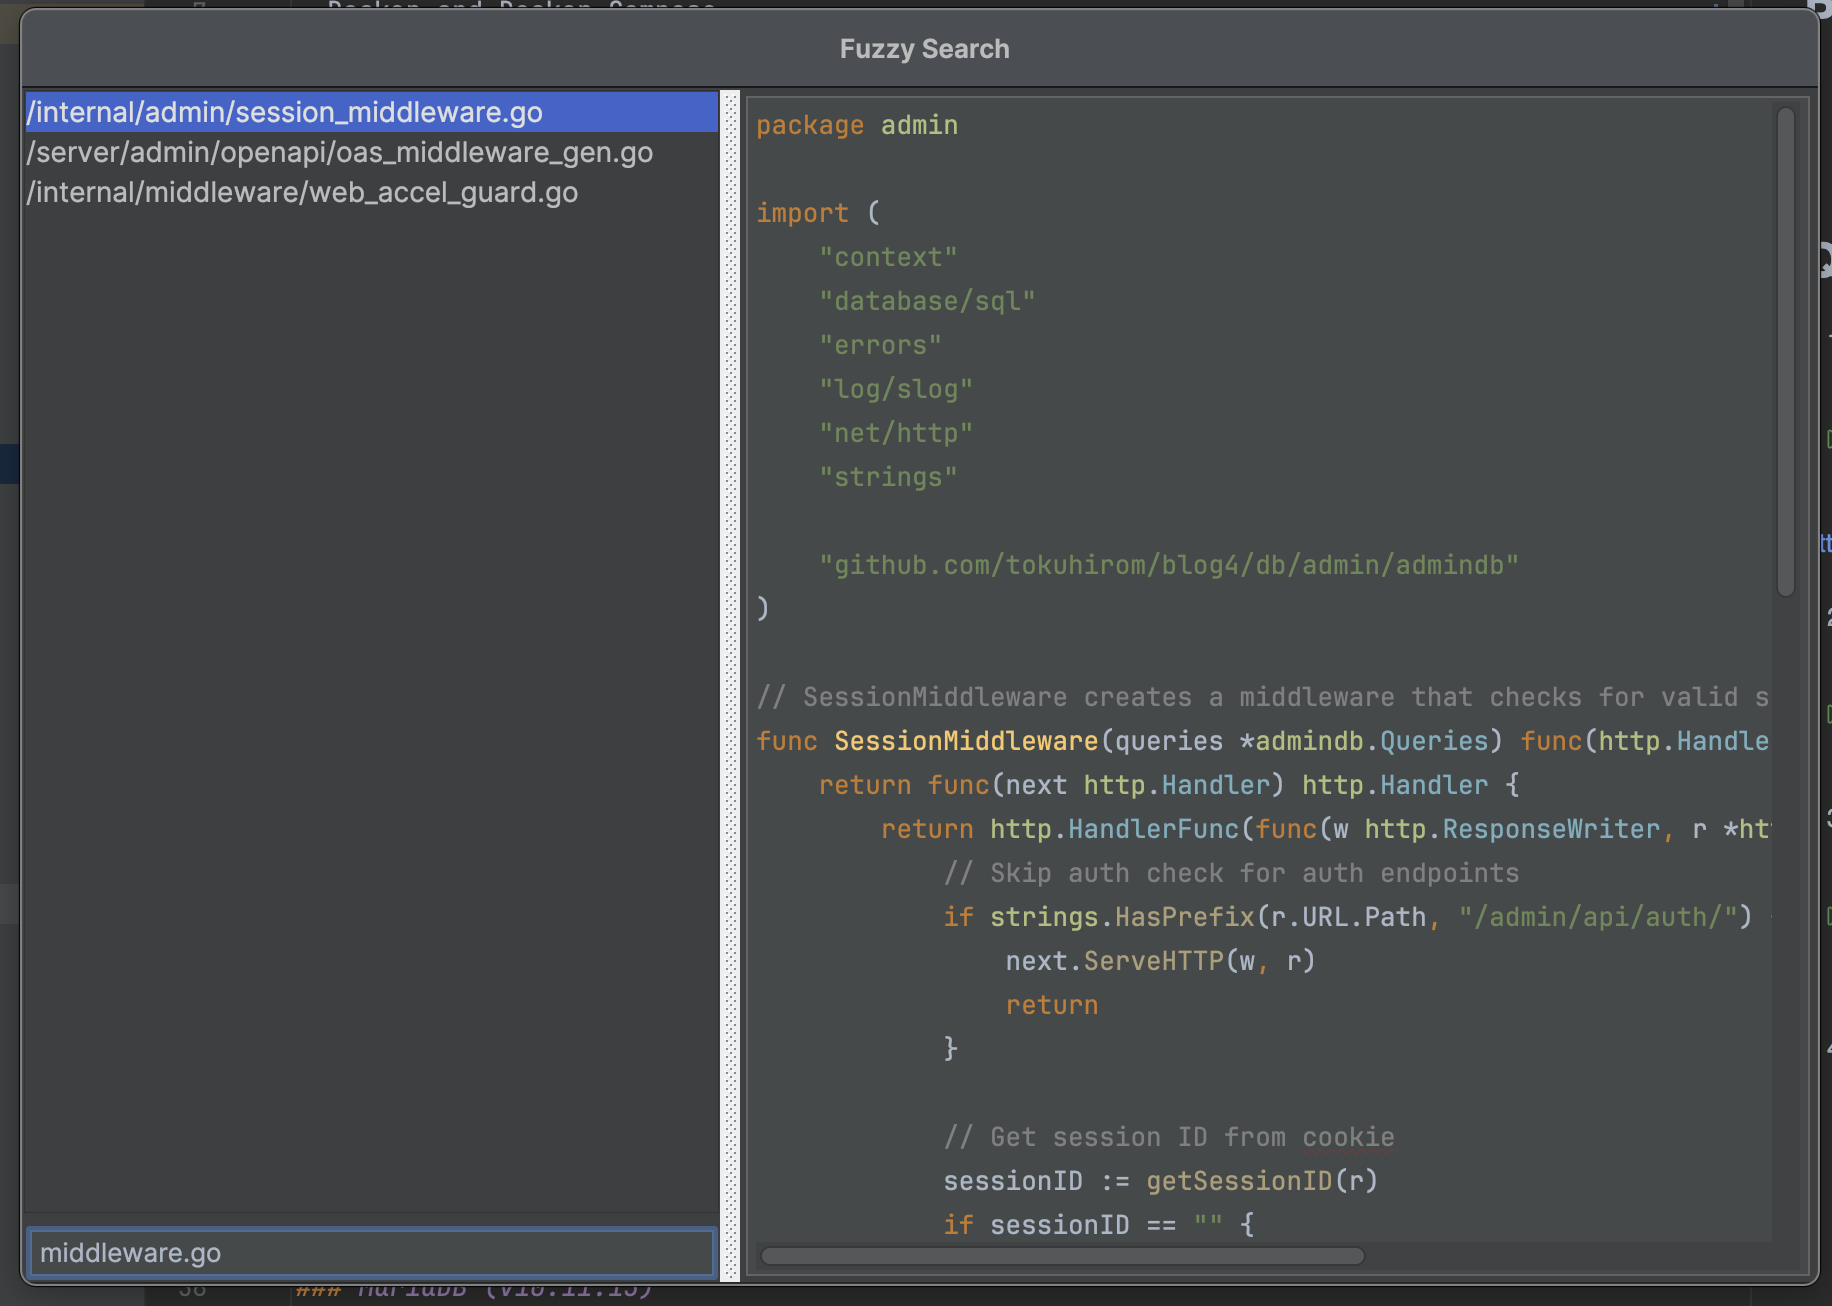Choose the web_accel_guard.go result entry
The image size is (1832, 1306).
coord(302,192)
